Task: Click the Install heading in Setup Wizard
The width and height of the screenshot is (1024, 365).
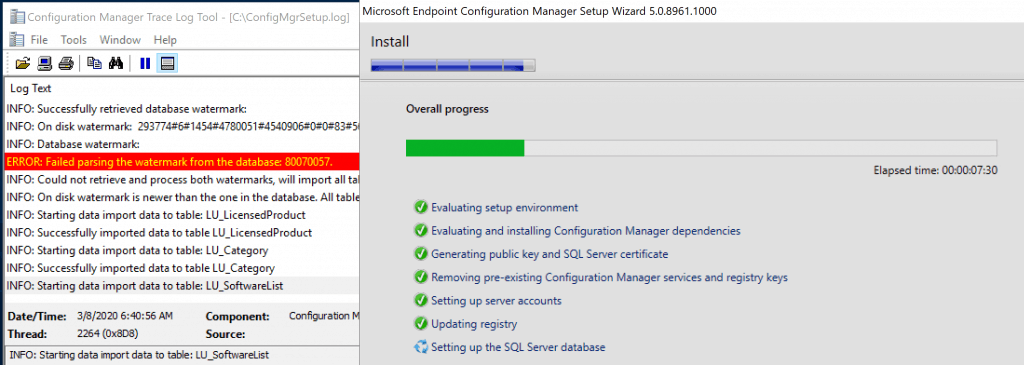Action: pyautogui.click(x=390, y=42)
